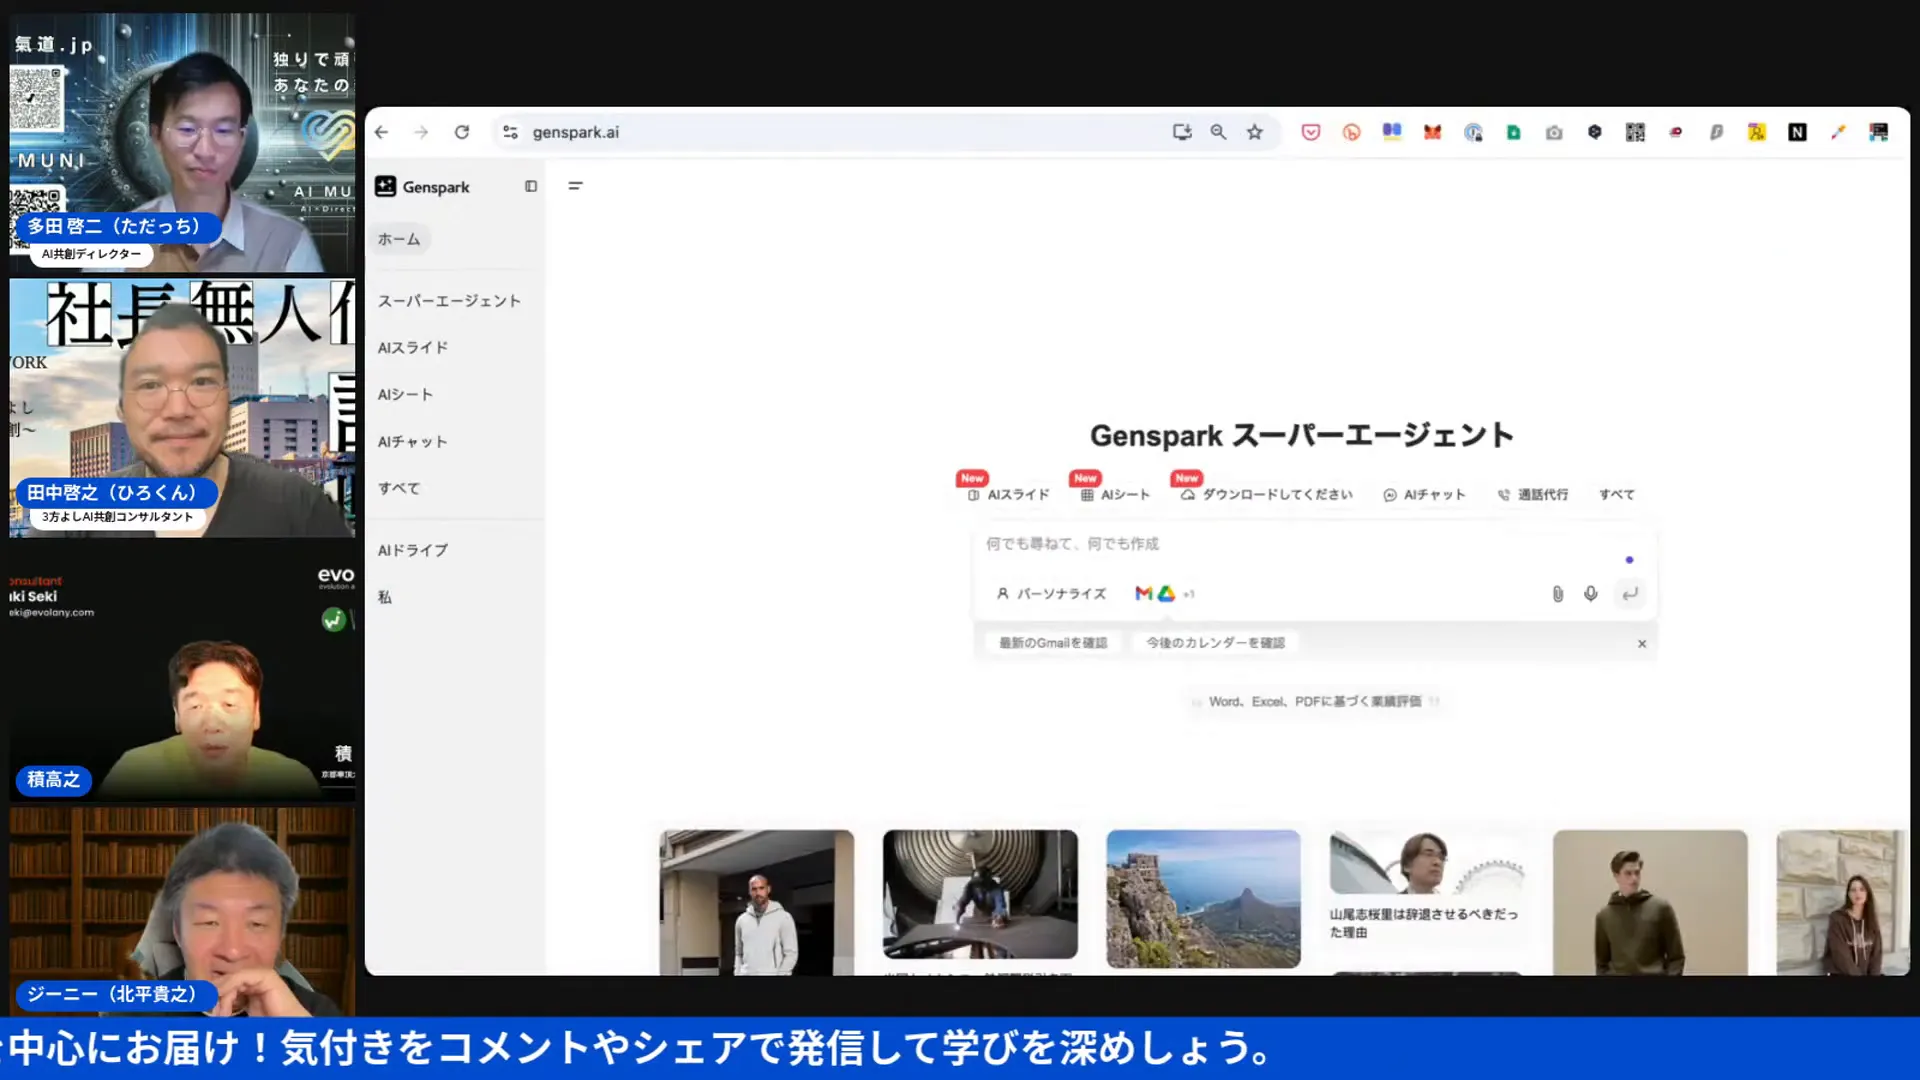The height and width of the screenshot is (1080, 1920).
Task: Click the MetaMask fox extension icon
Action: pos(1433,132)
